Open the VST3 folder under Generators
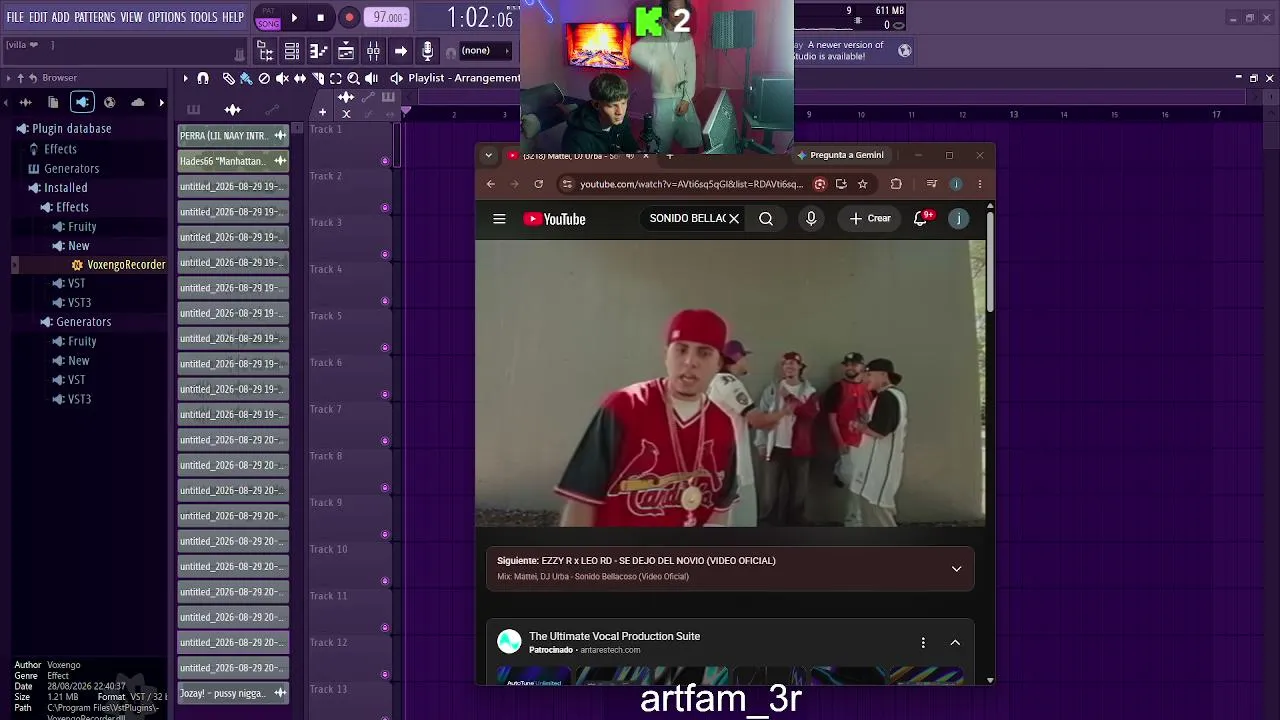Viewport: 1280px width, 720px height. pyautogui.click(x=79, y=399)
